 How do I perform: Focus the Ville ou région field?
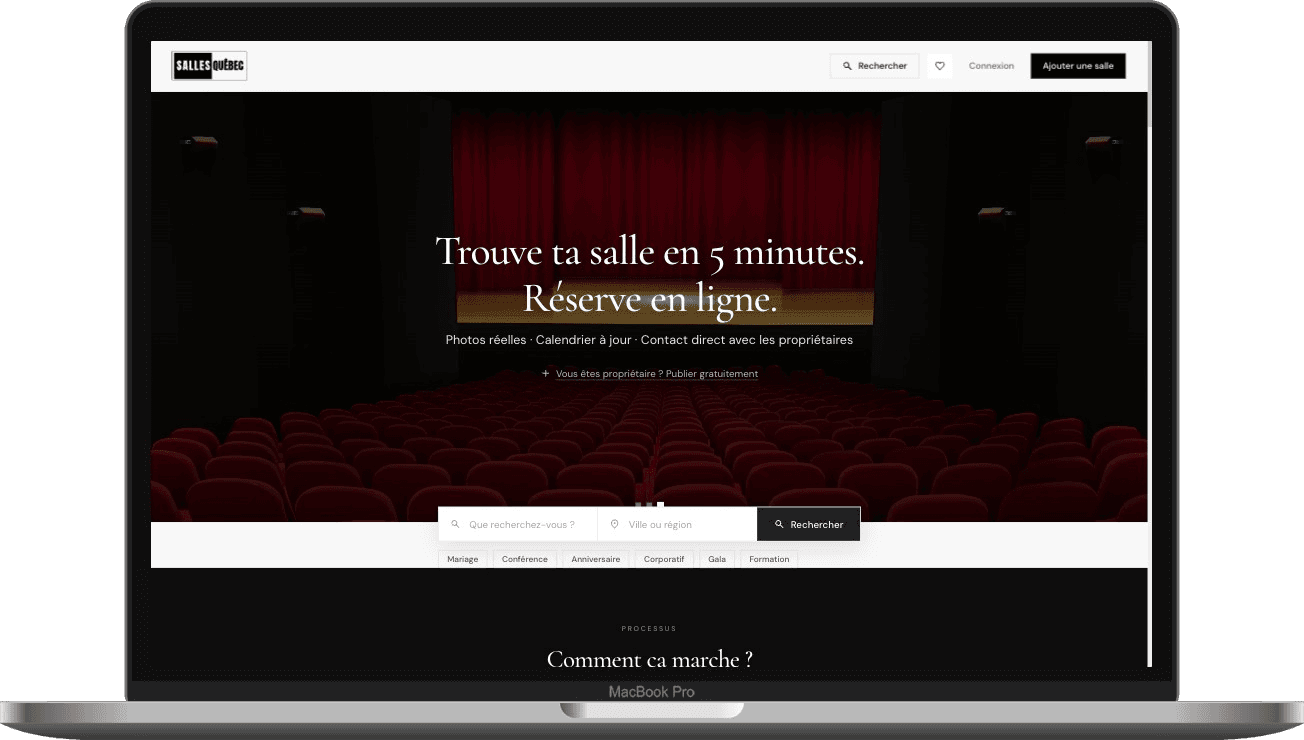coord(677,524)
